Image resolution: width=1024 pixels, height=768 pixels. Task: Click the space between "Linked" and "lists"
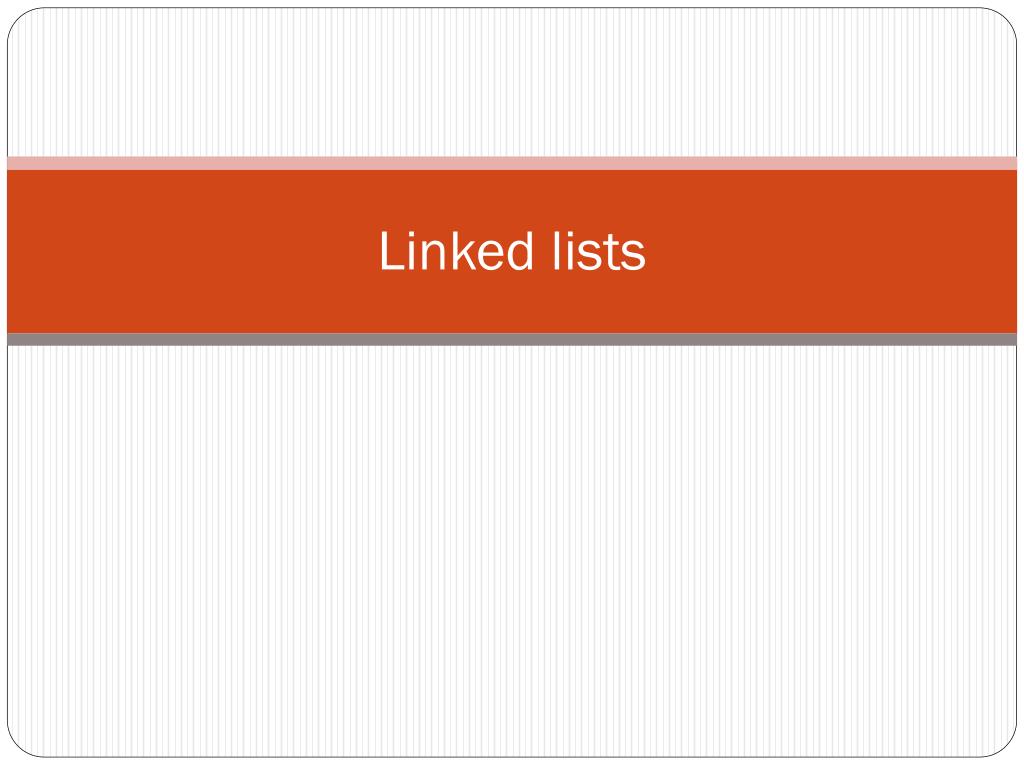click(x=543, y=251)
